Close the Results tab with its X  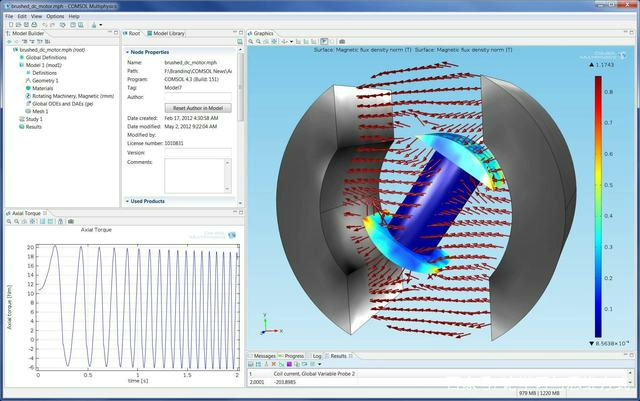(351, 356)
